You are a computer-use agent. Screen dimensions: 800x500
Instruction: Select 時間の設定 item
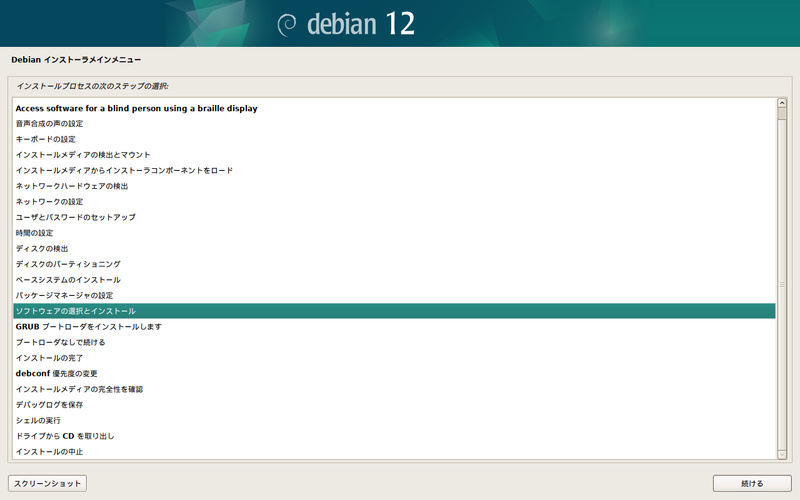[35, 232]
